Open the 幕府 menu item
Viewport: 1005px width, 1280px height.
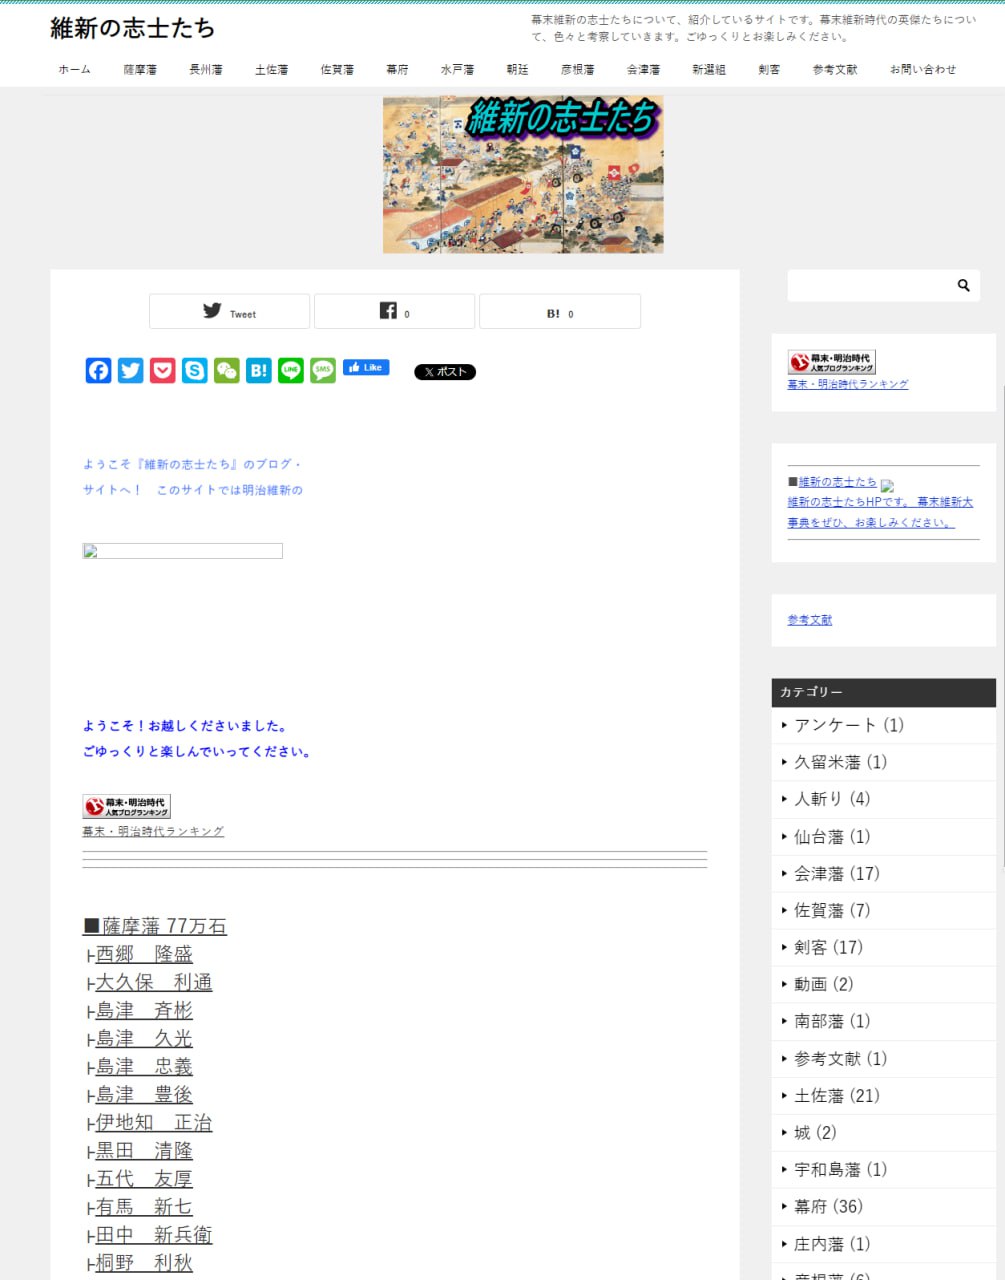397,70
